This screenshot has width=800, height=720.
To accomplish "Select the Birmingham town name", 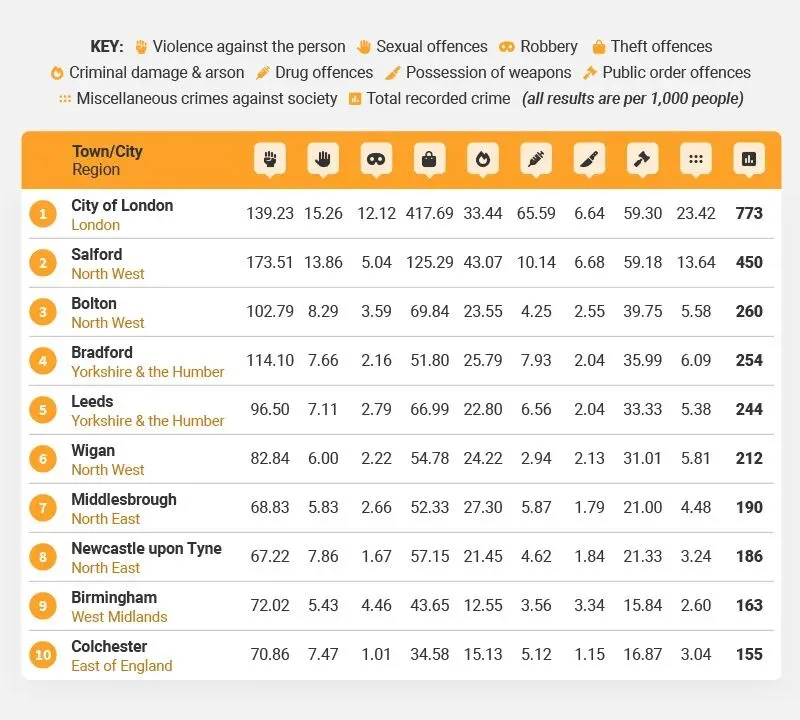I will click(114, 598).
